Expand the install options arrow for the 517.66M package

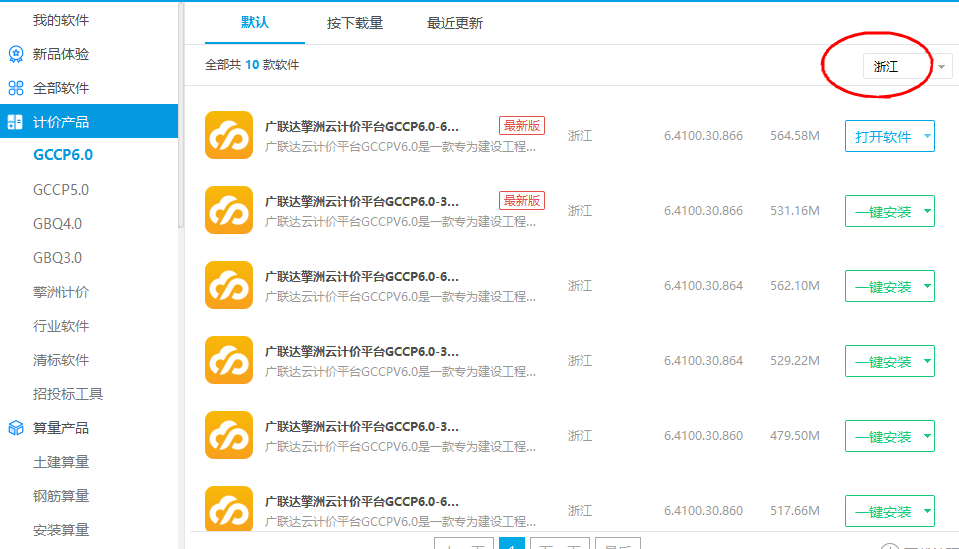tap(927, 510)
